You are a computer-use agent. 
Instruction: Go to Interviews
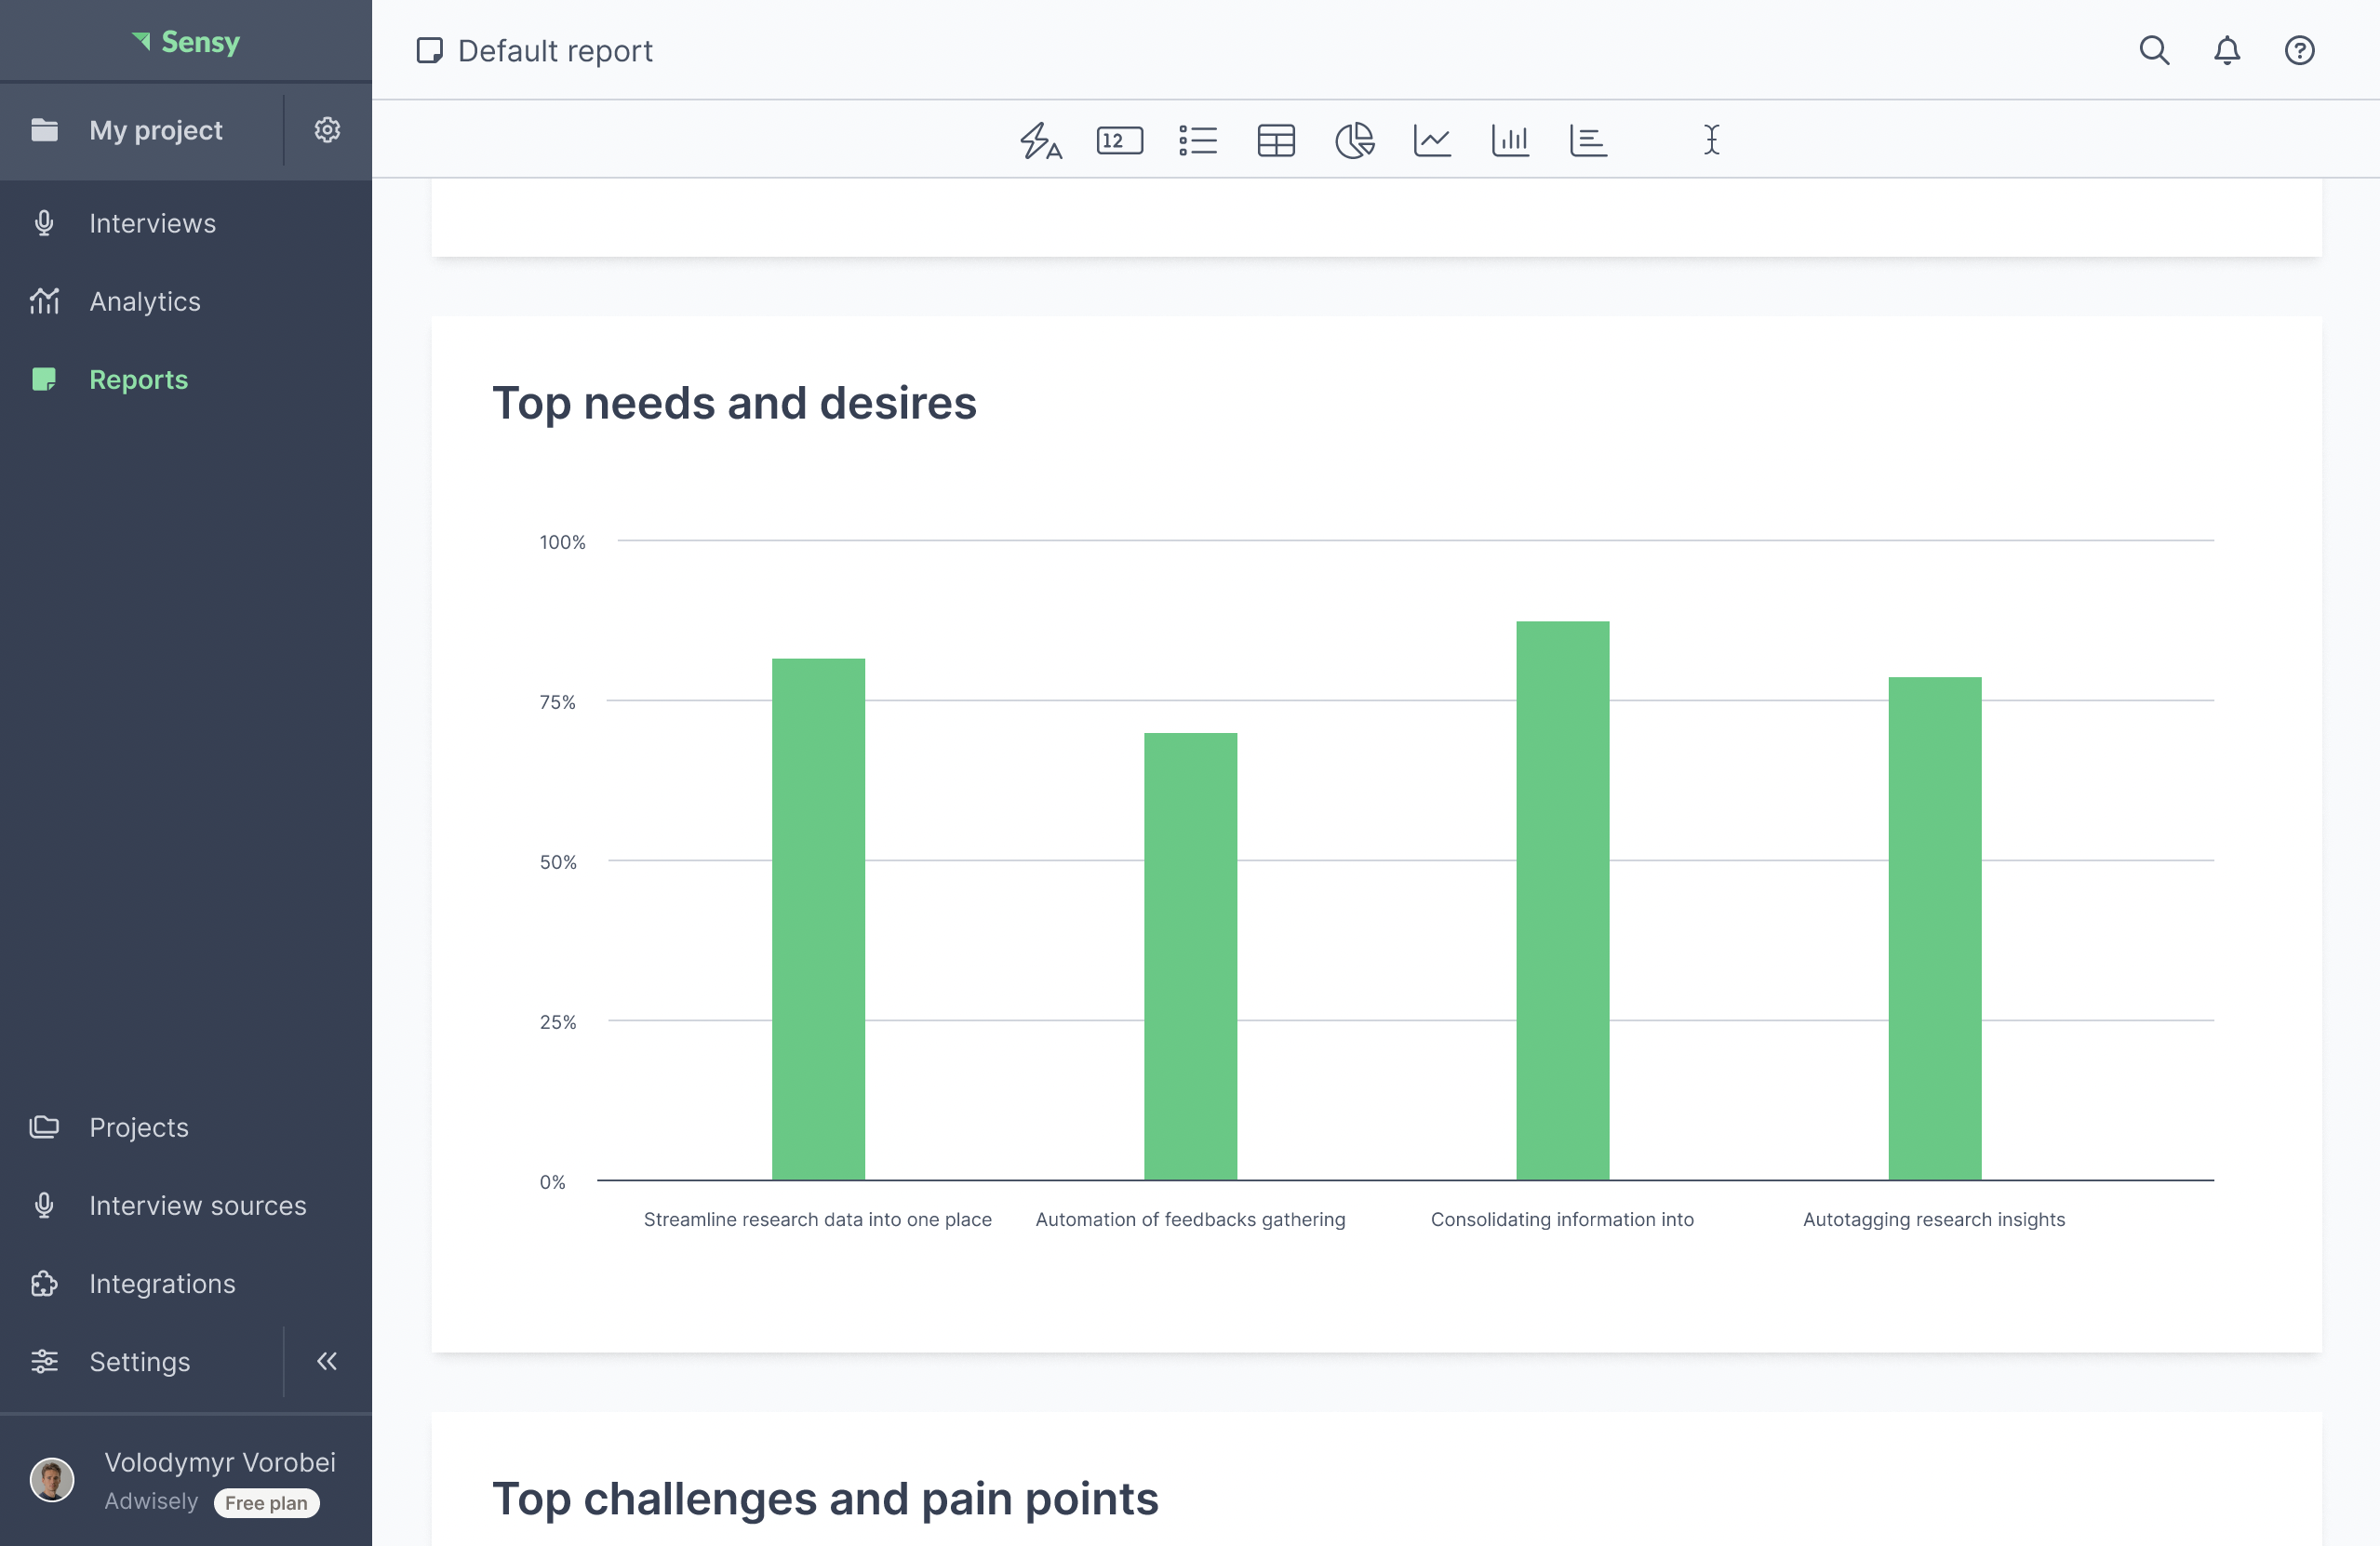152,222
